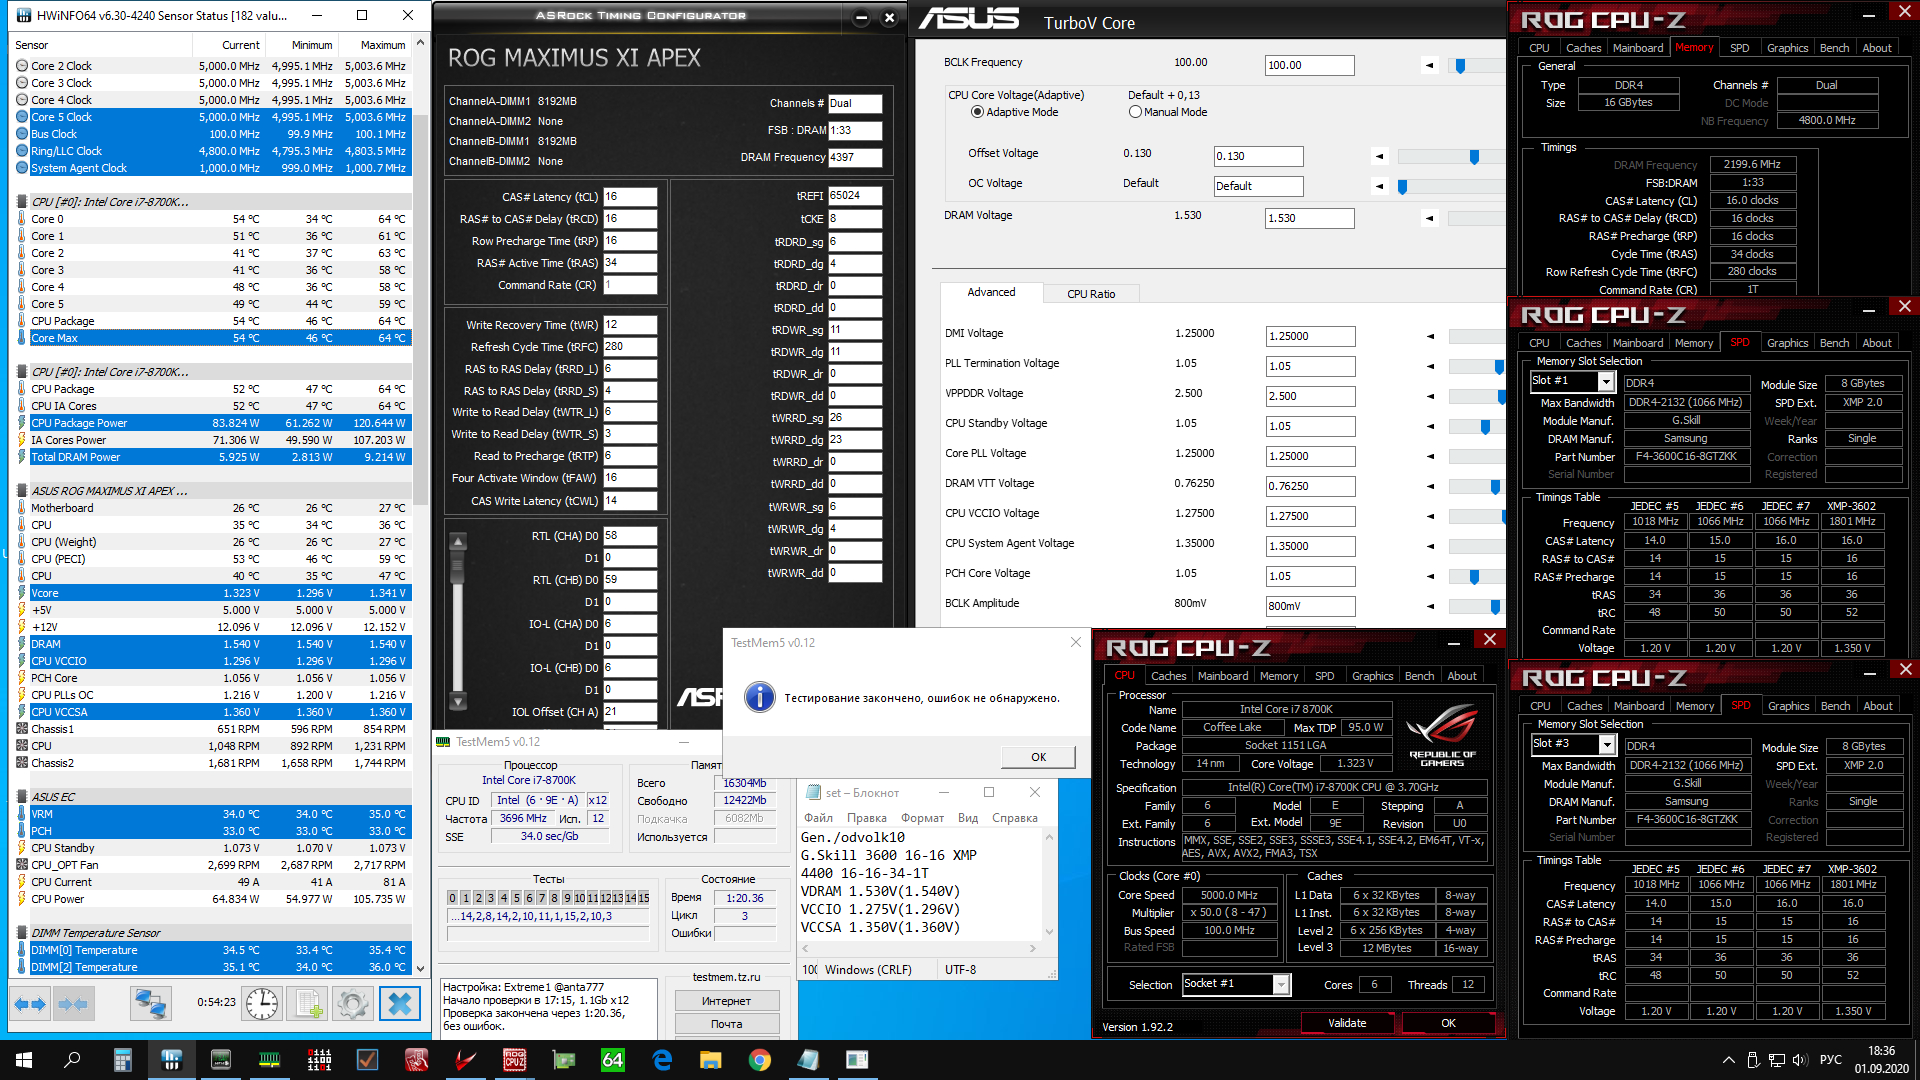Adjust Offset Voltage slider handle

(x=1474, y=157)
